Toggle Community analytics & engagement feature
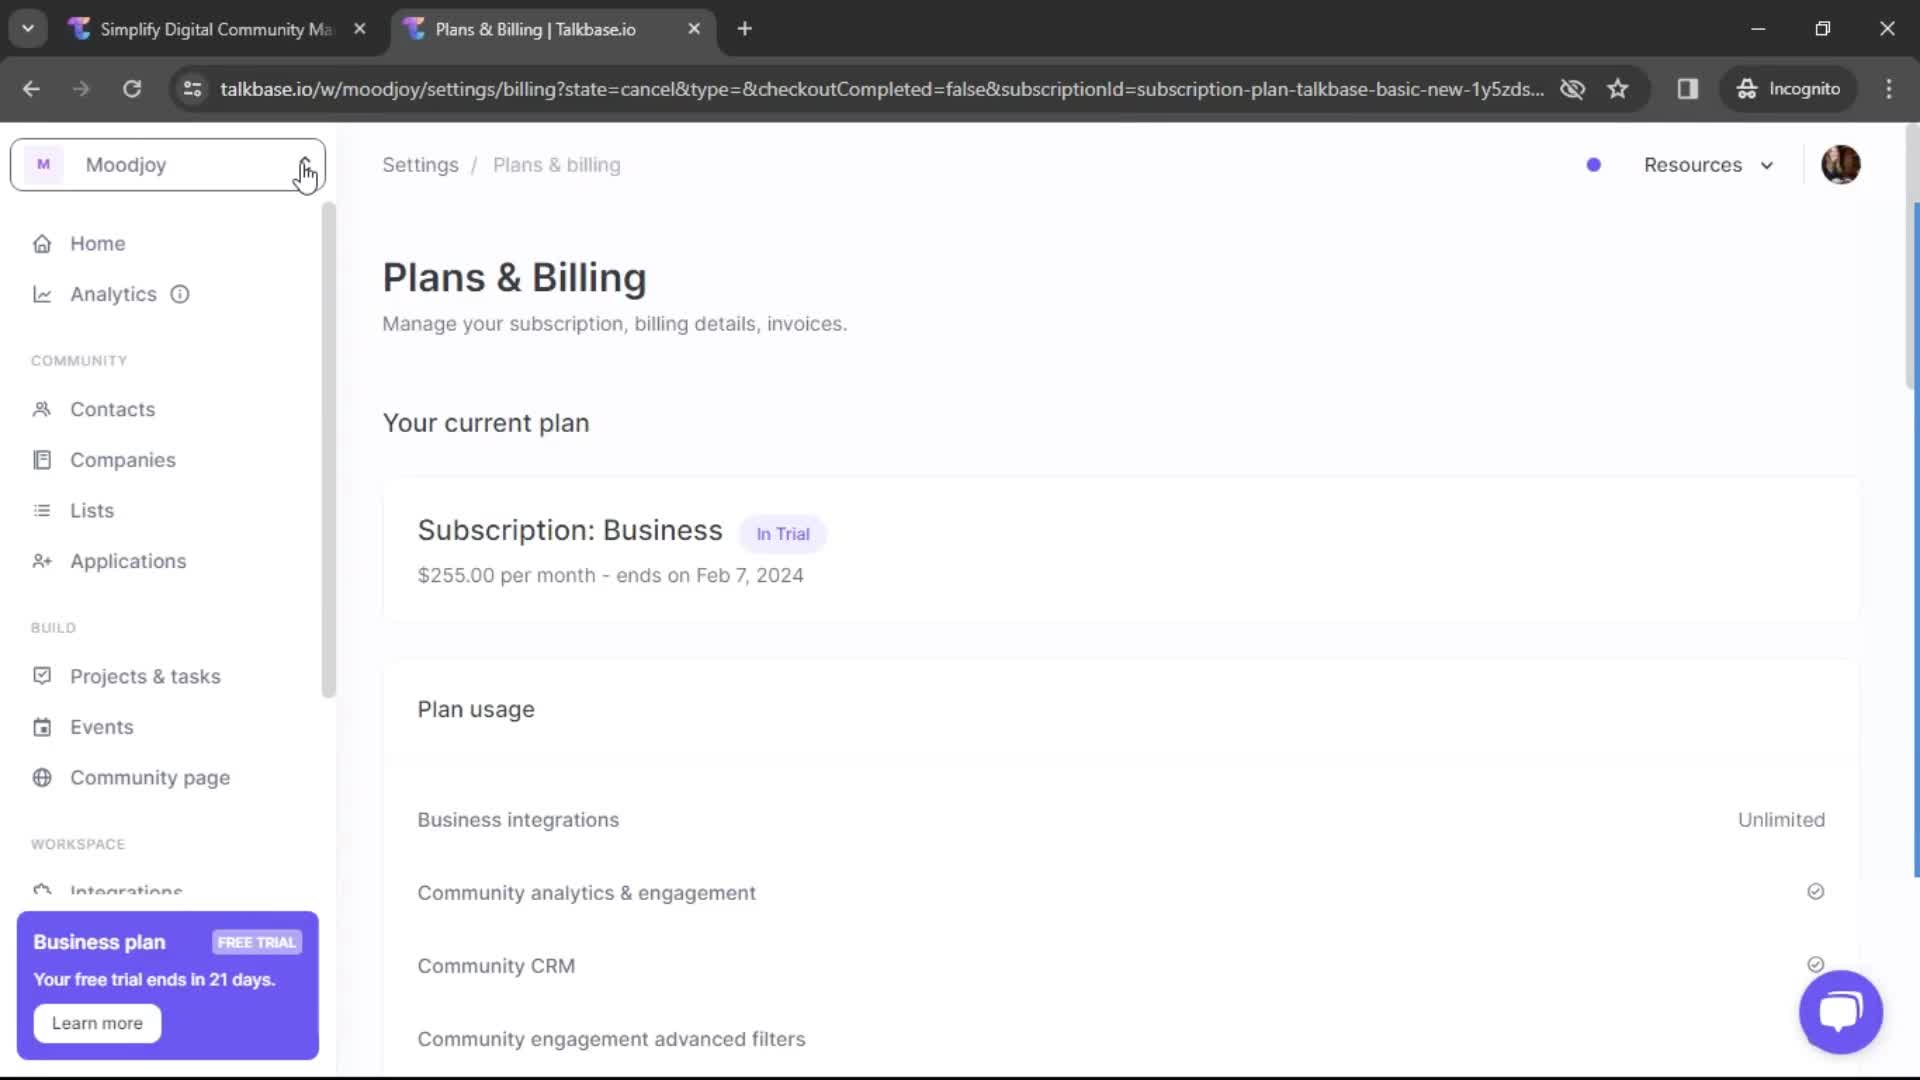The height and width of the screenshot is (1080, 1920). tap(1817, 891)
